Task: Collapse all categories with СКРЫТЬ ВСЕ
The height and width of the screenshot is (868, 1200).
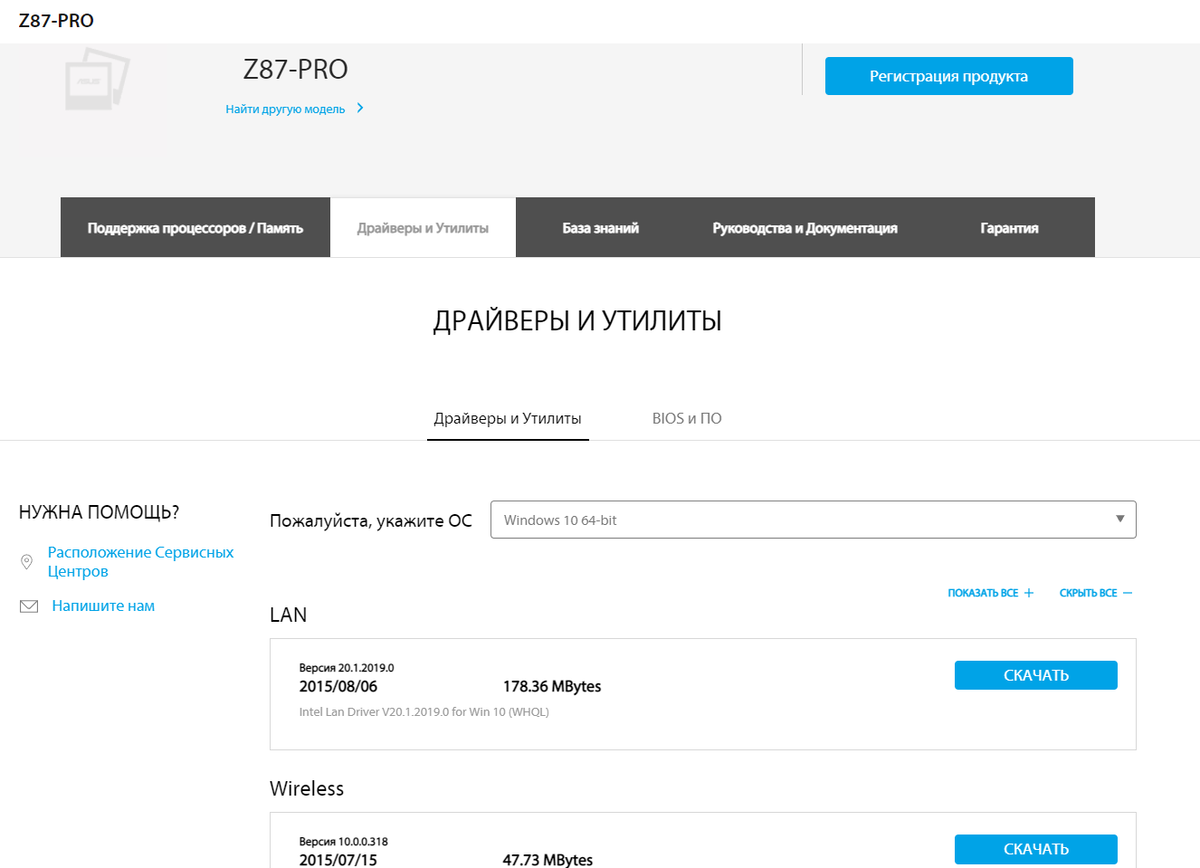Action: (x=1088, y=593)
